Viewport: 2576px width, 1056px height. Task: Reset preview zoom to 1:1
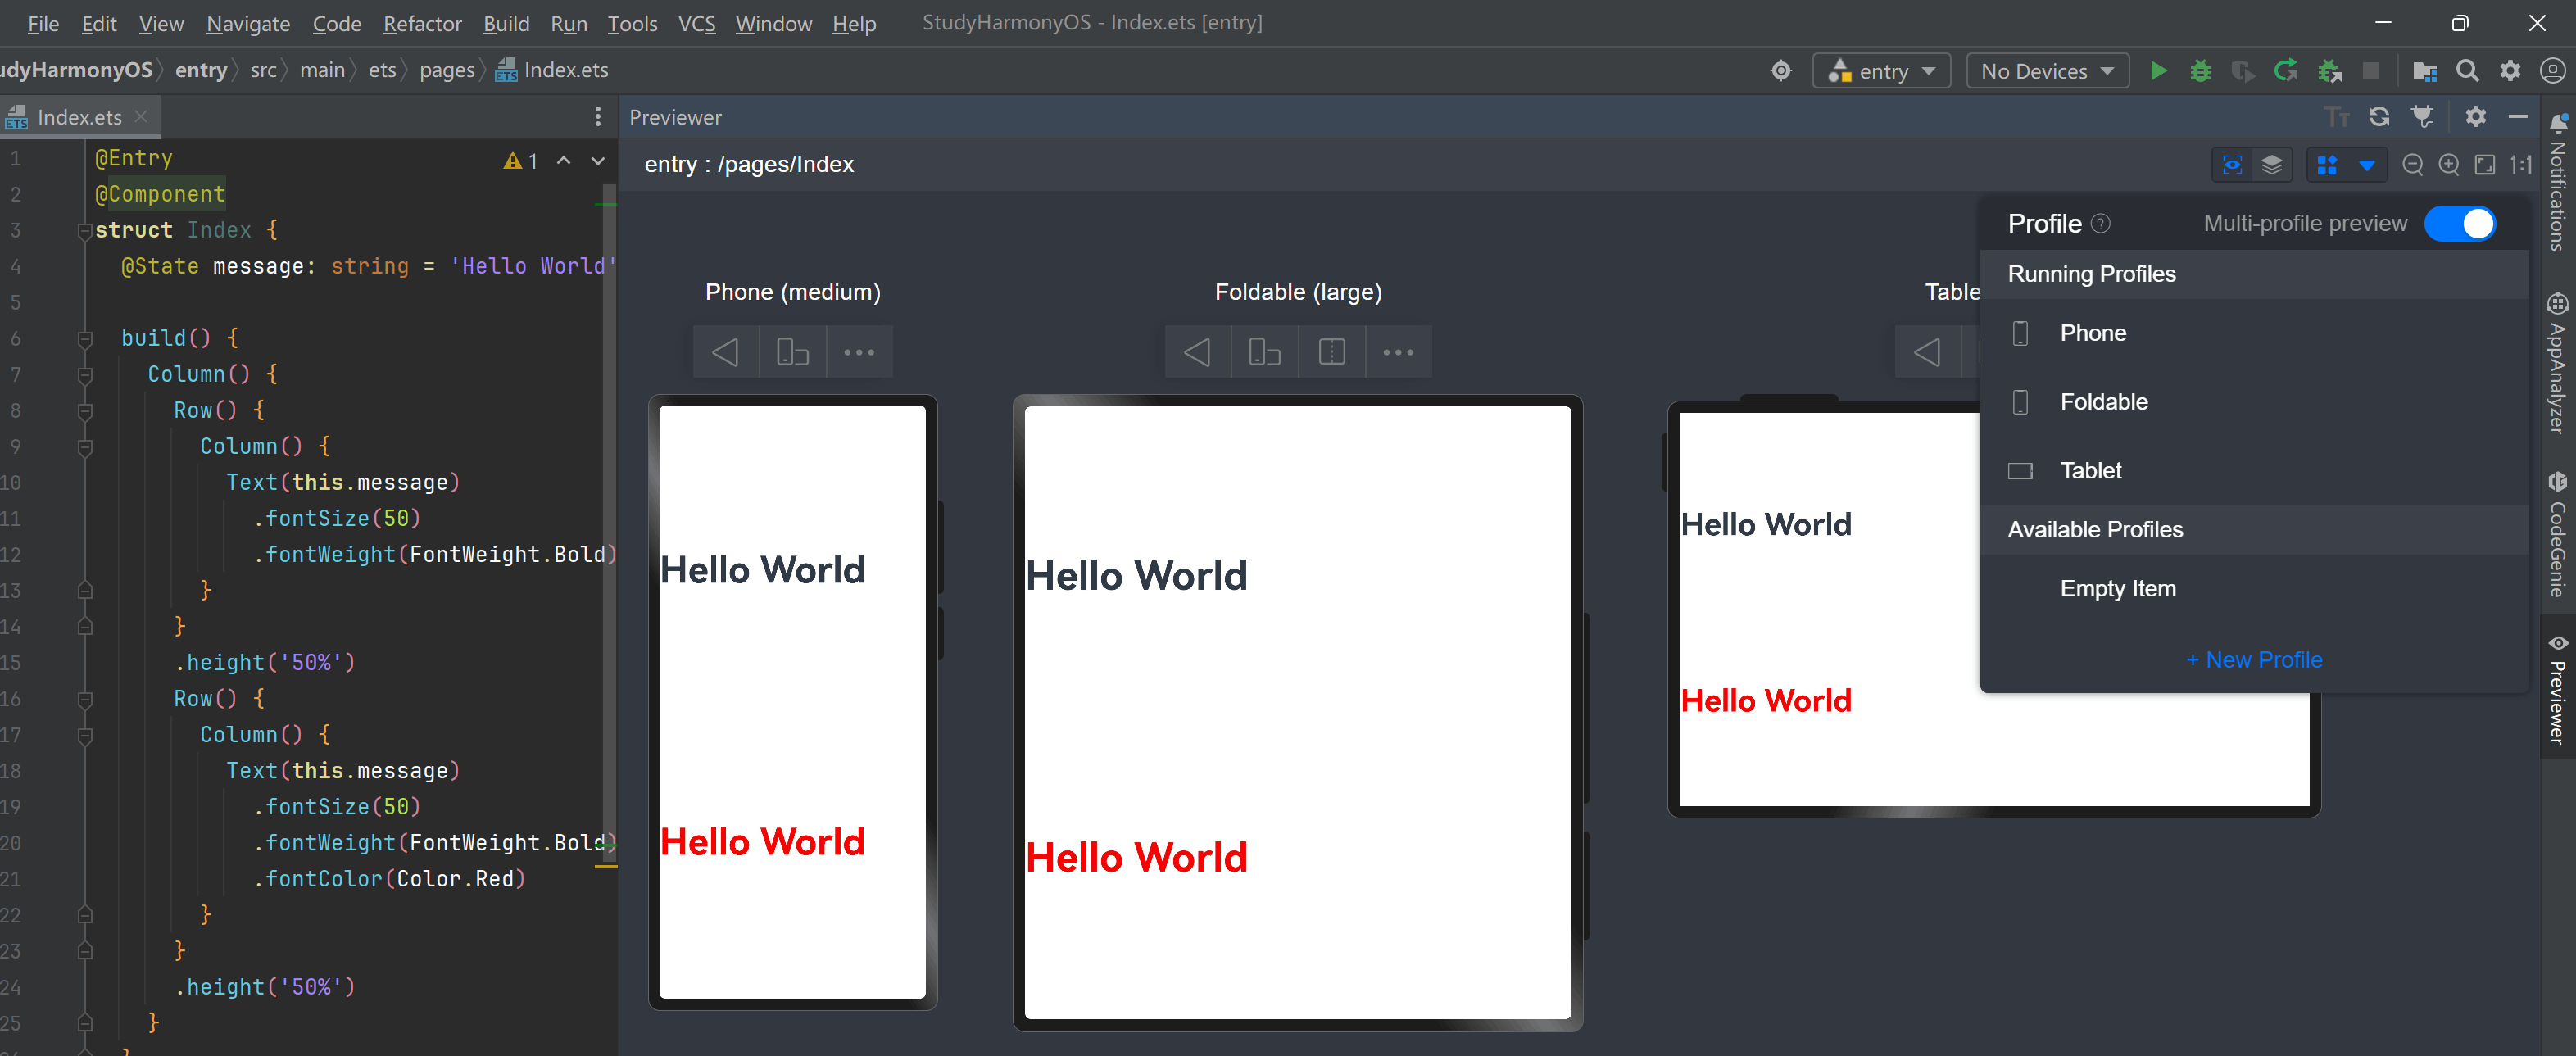pyautogui.click(x=2521, y=165)
